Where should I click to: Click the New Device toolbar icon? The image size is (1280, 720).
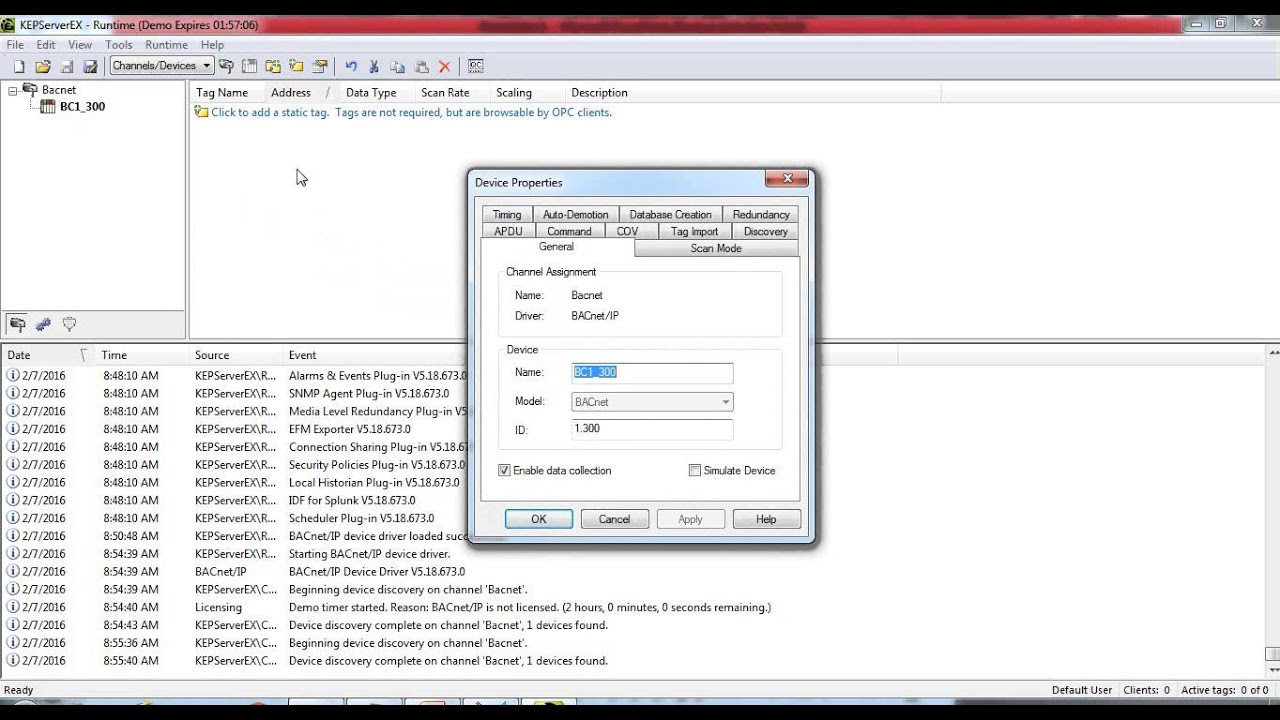pyautogui.click(x=250, y=66)
